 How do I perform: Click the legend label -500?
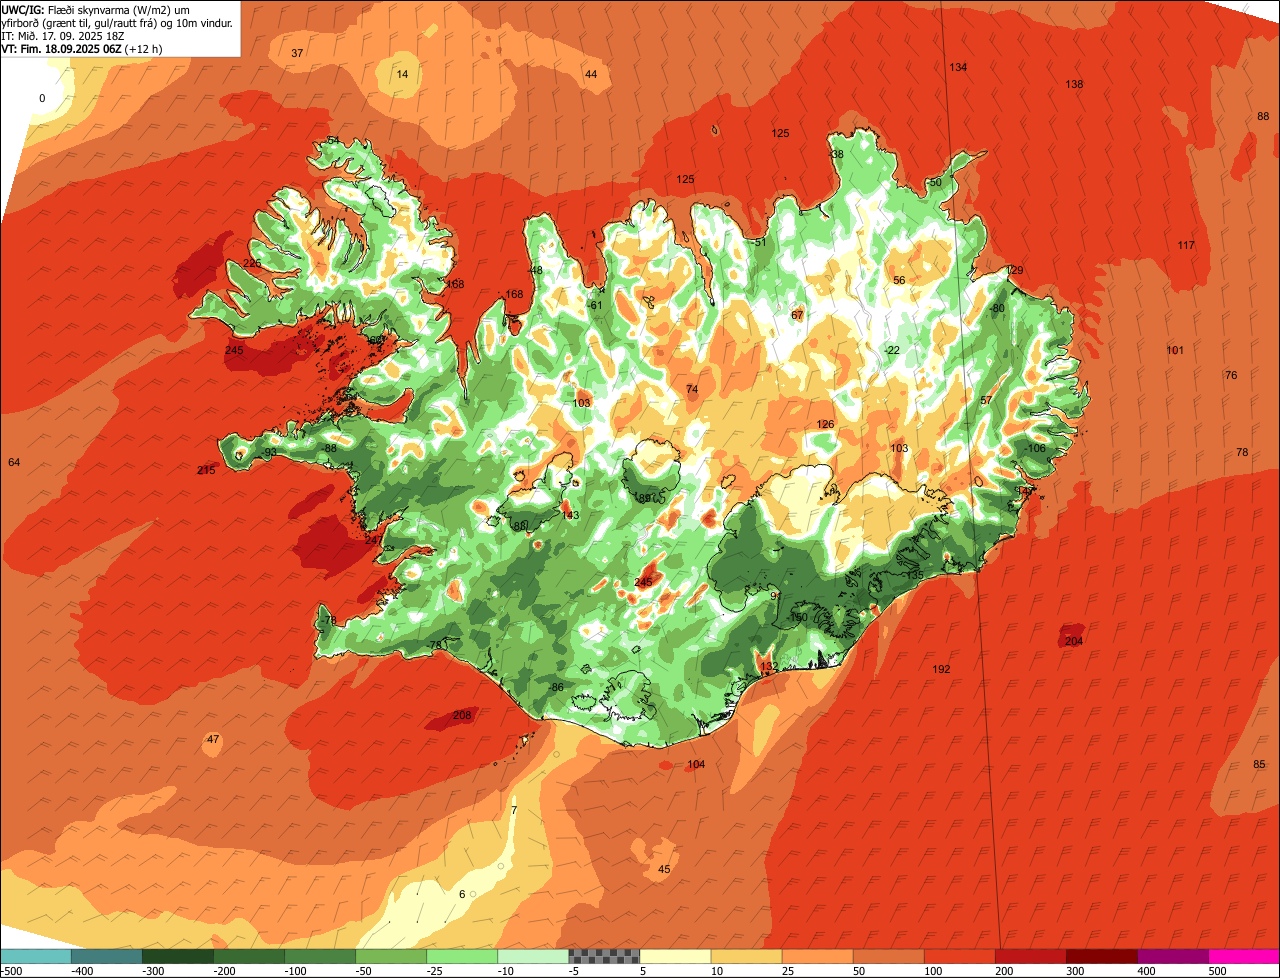[x=10, y=971]
